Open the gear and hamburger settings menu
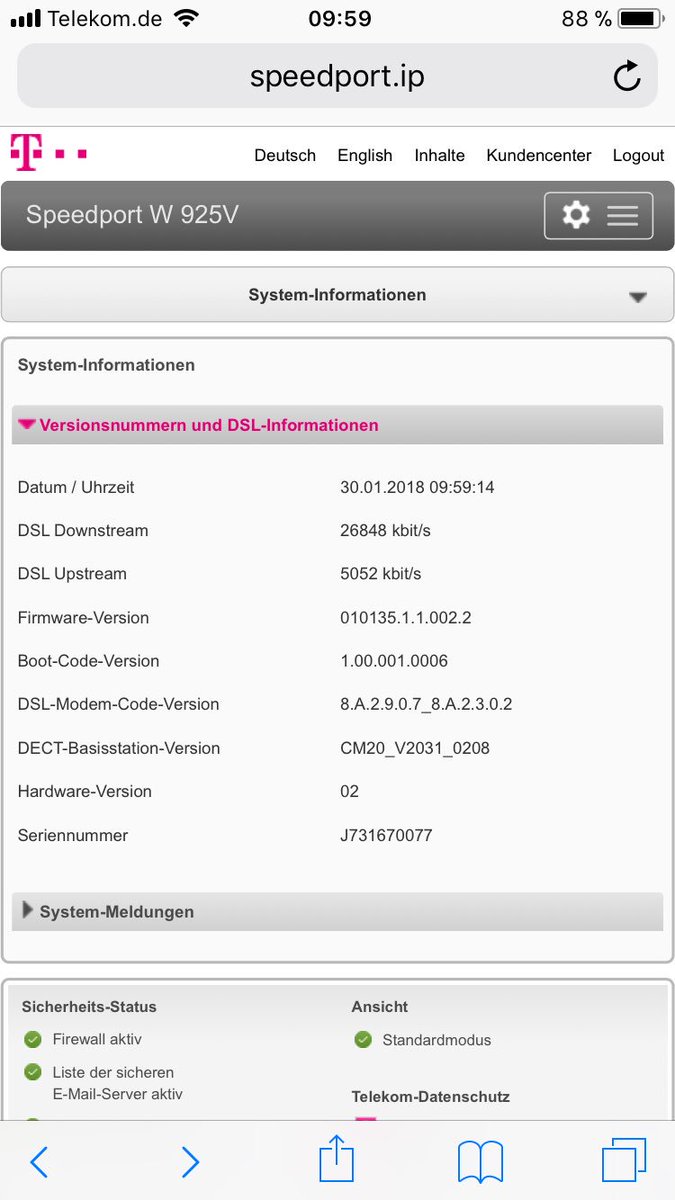 (x=598, y=215)
